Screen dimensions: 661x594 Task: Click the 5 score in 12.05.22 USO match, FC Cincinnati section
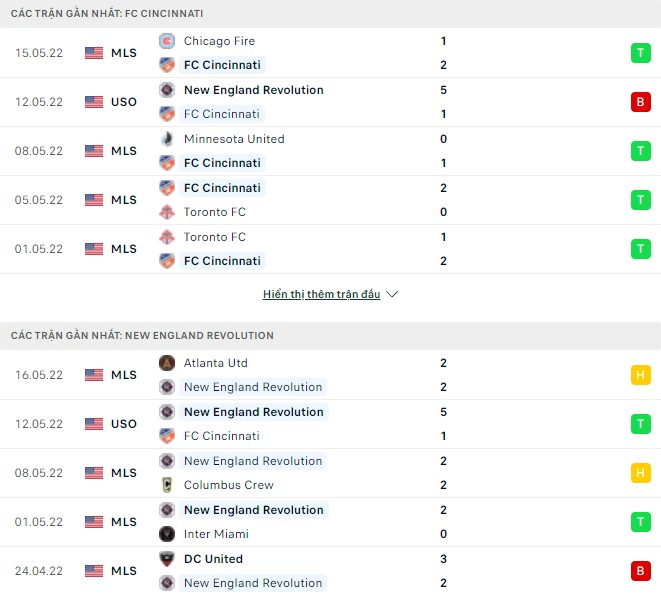coord(443,90)
